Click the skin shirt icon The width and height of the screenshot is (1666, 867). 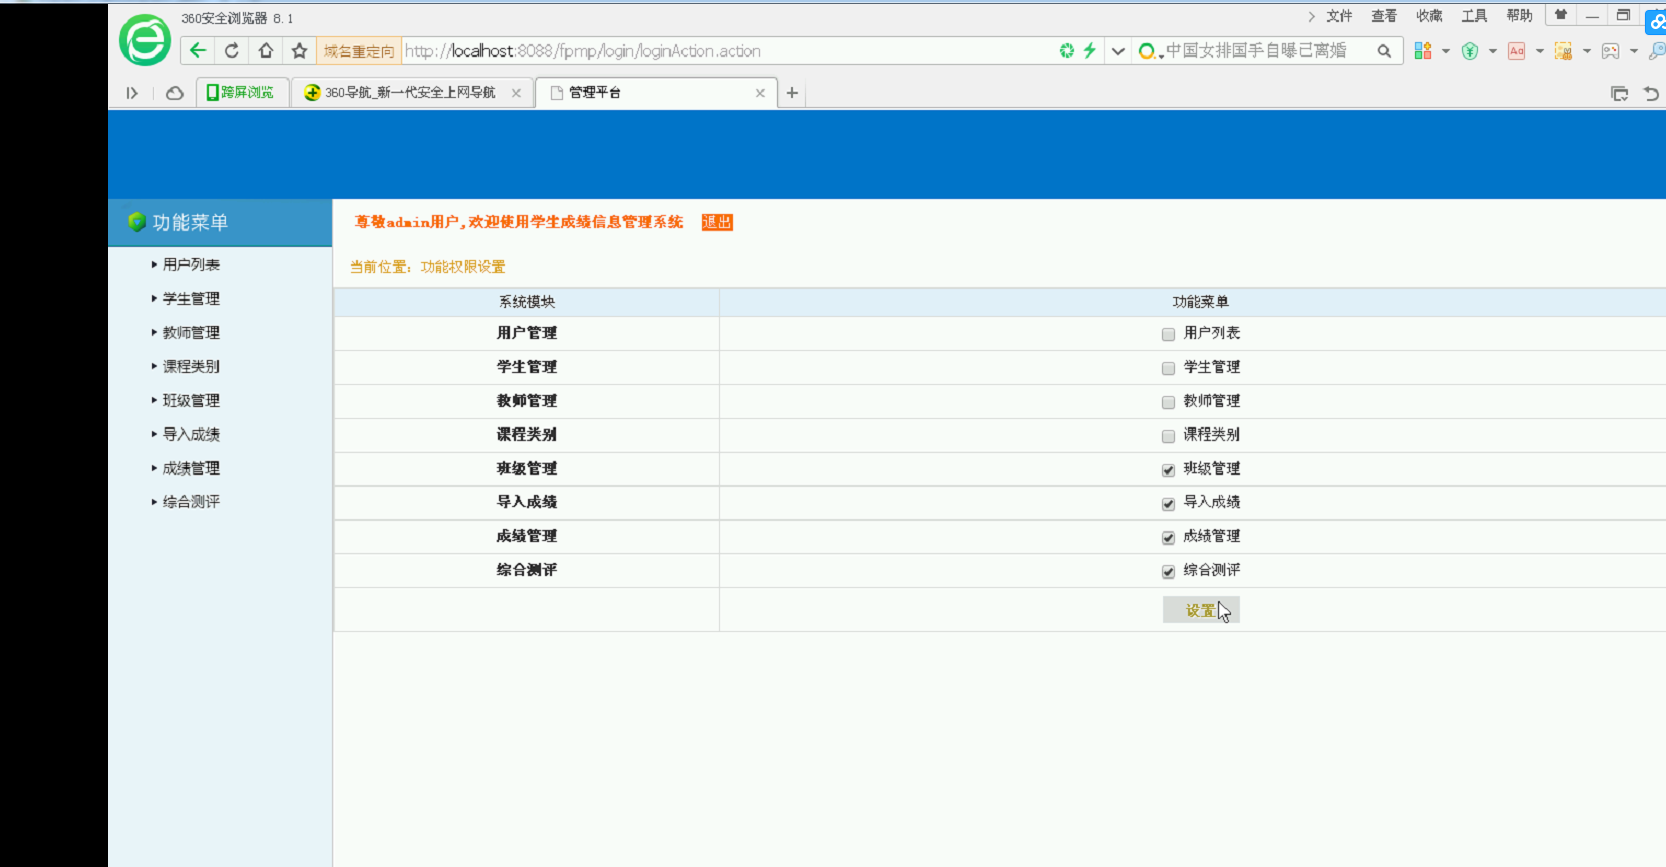click(x=1561, y=14)
